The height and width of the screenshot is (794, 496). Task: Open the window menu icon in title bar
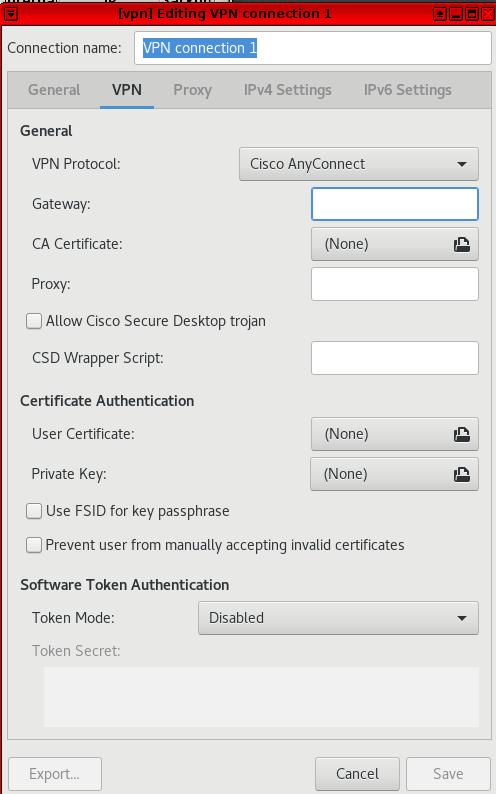tap(11, 14)
